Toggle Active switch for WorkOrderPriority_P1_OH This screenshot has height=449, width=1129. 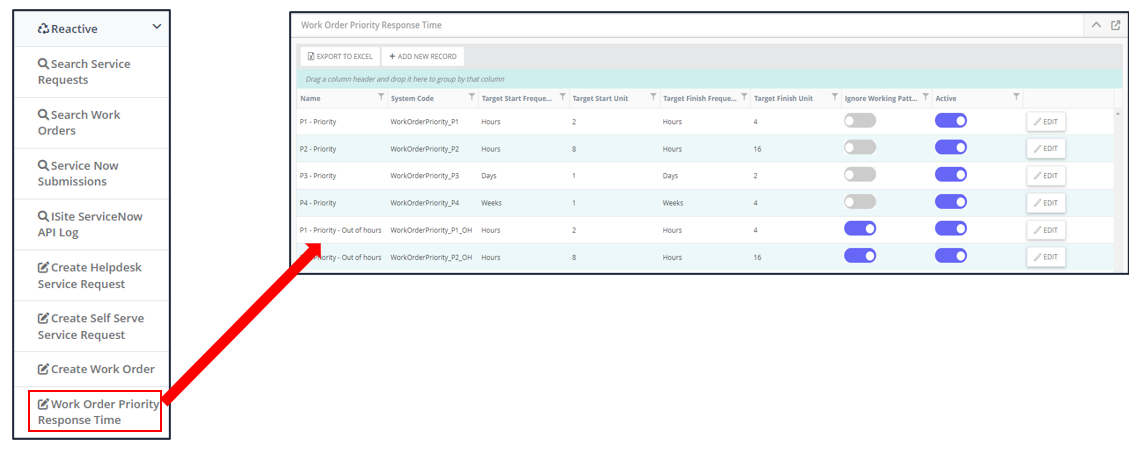(950, 229)
